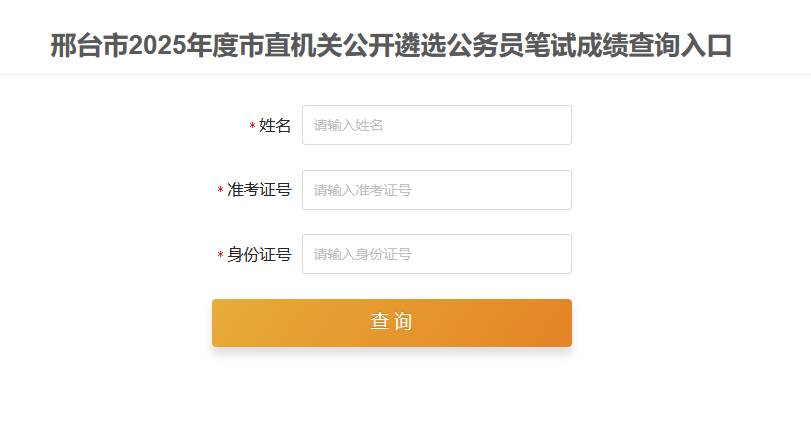Click placeholder text 请输入准考证号
This screenshot has width=811, height=448.
[362, 190]
